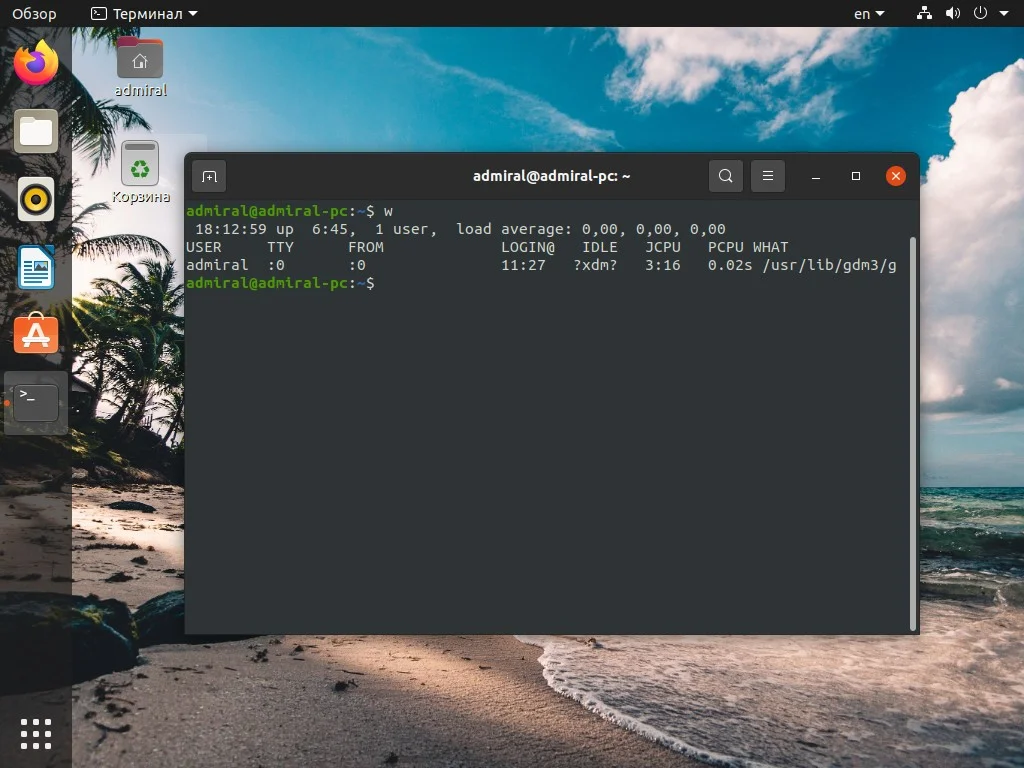Launch Firefox from the dock

pos(35,62)
